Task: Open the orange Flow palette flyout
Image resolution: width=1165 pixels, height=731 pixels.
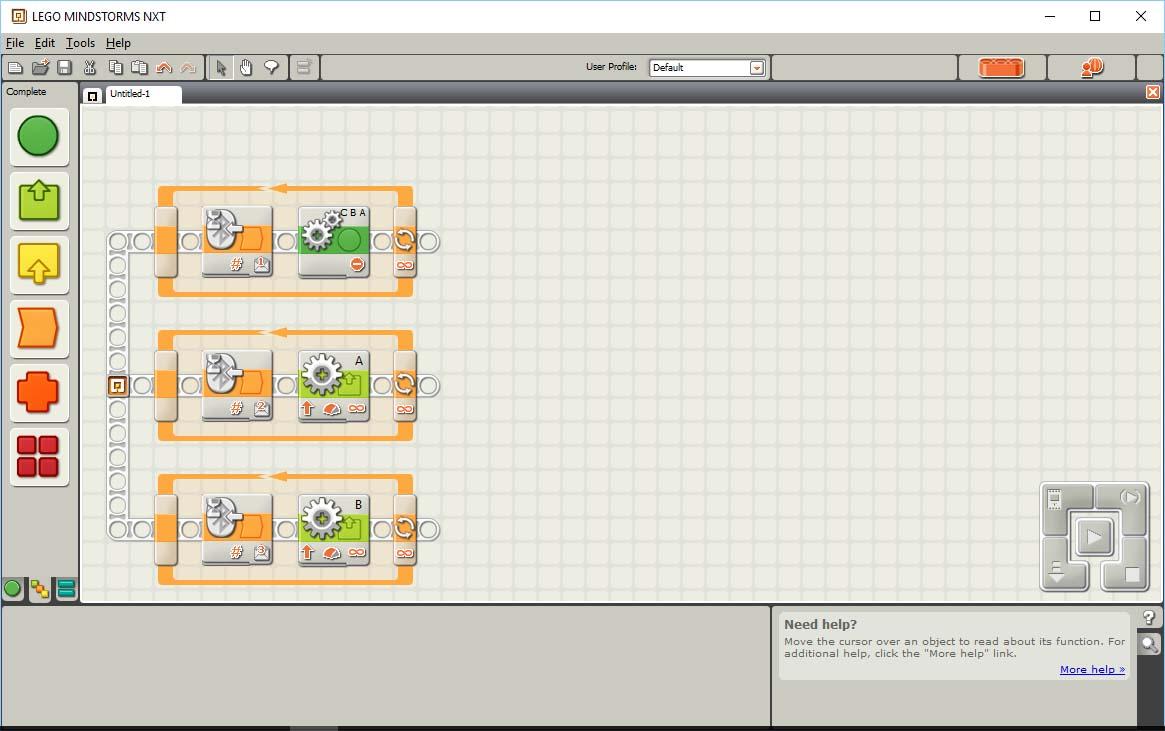Action: pos(39,328)
